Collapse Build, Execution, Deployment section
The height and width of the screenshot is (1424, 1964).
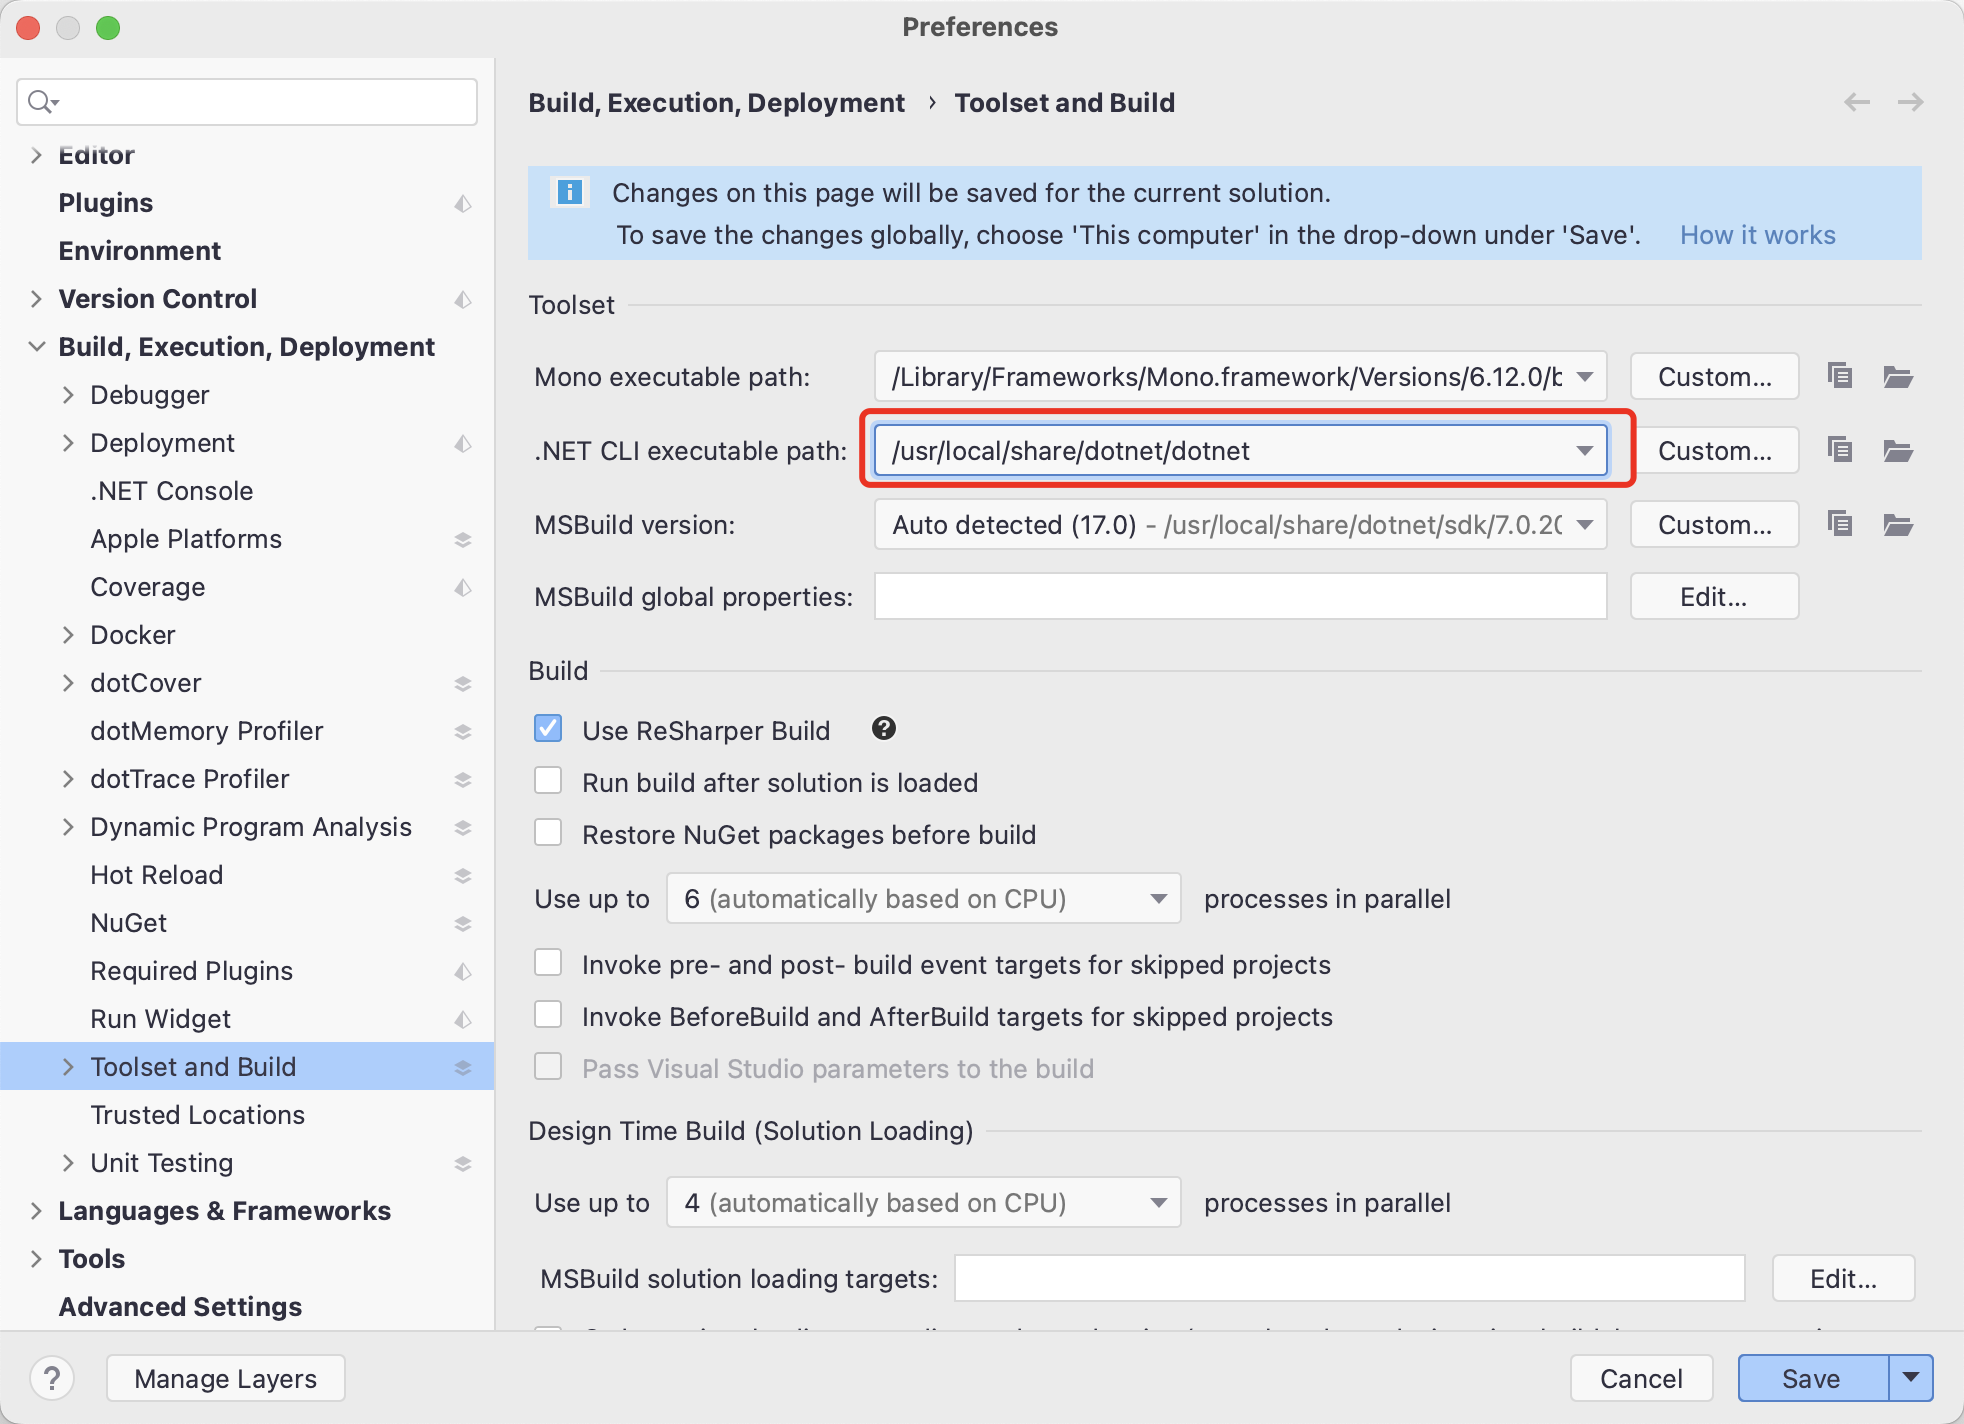point(37,347)
